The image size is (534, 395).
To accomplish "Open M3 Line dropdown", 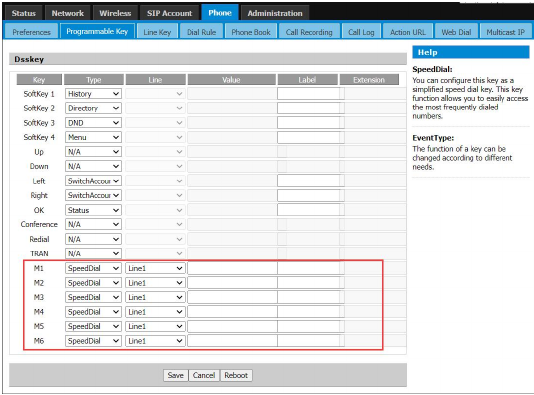I will [x=155, y=297].
